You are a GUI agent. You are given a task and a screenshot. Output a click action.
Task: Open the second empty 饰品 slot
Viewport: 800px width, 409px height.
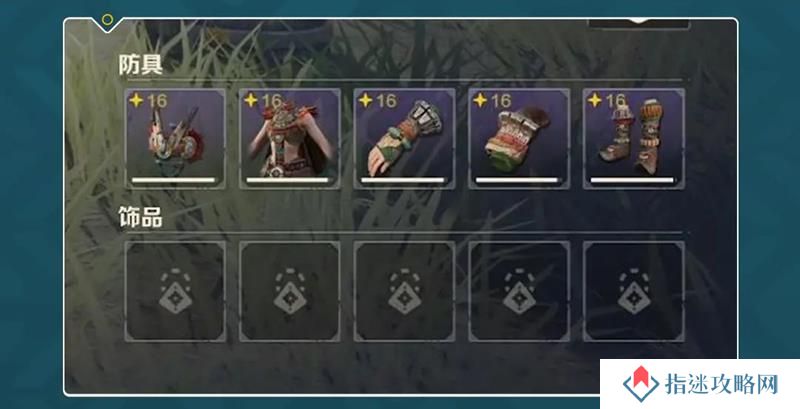pos(290,291)
